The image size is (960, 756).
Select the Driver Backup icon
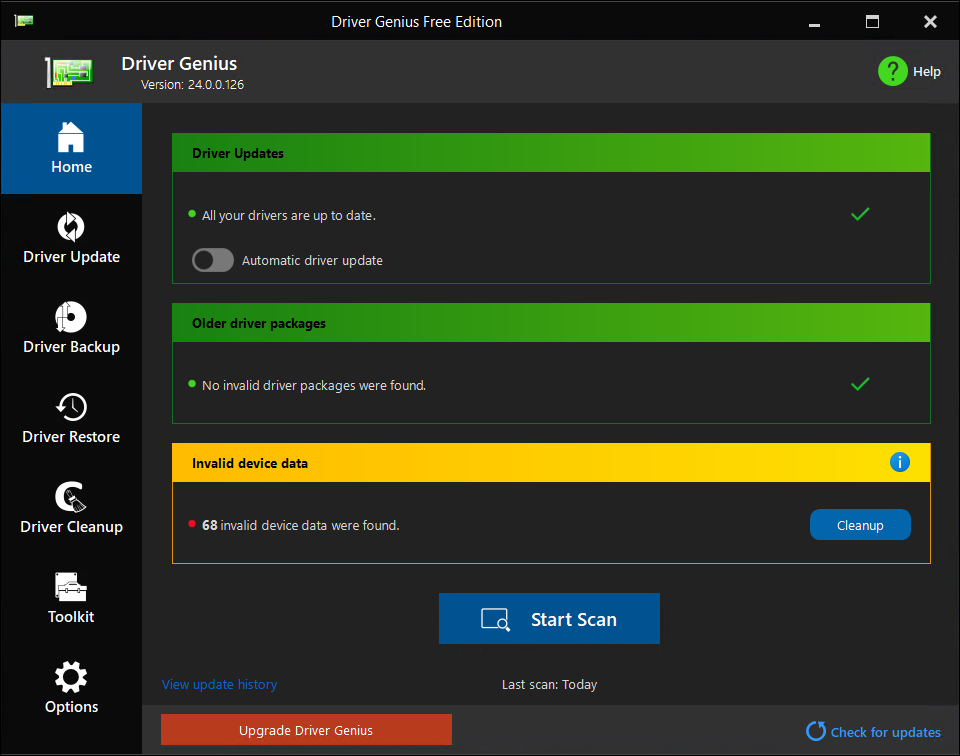click(x=71, y=330)
